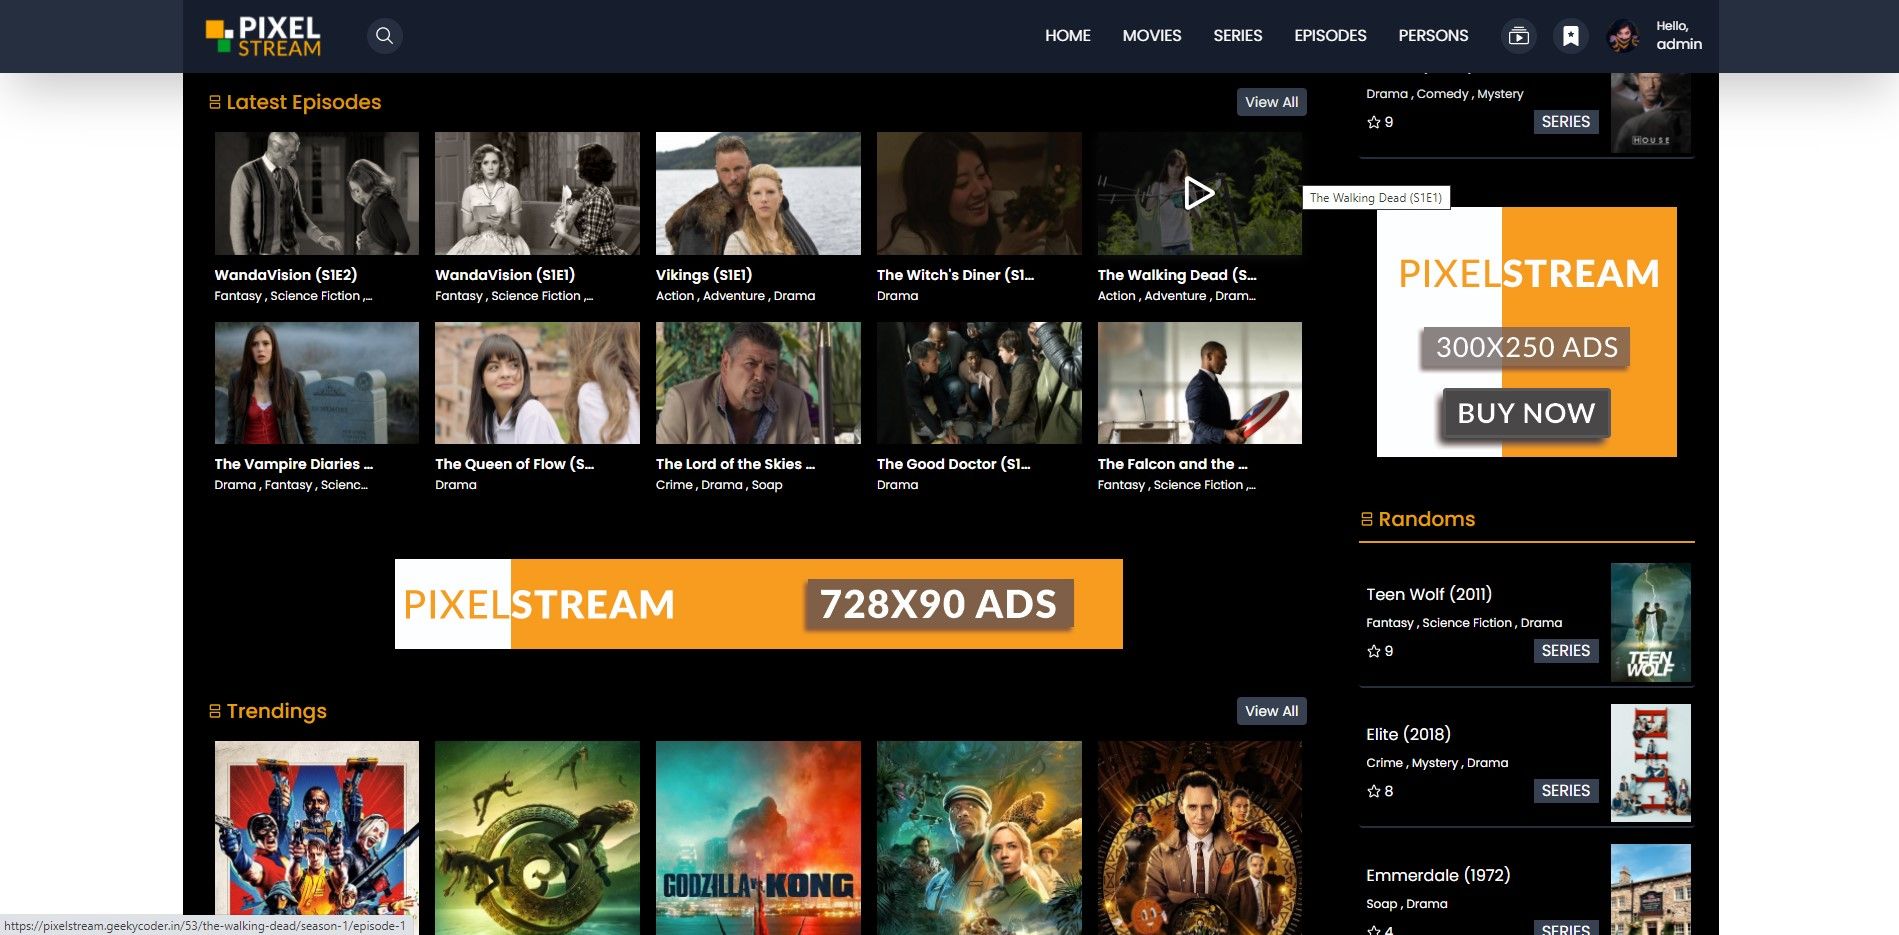Open Emmerdale (1972) title link

pos(1438,875)
